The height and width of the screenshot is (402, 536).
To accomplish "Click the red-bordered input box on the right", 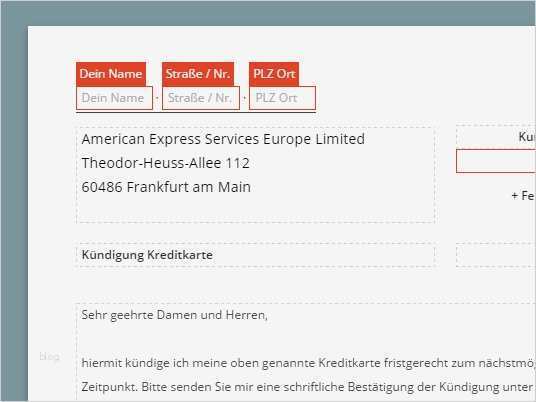I will (496, 161).
